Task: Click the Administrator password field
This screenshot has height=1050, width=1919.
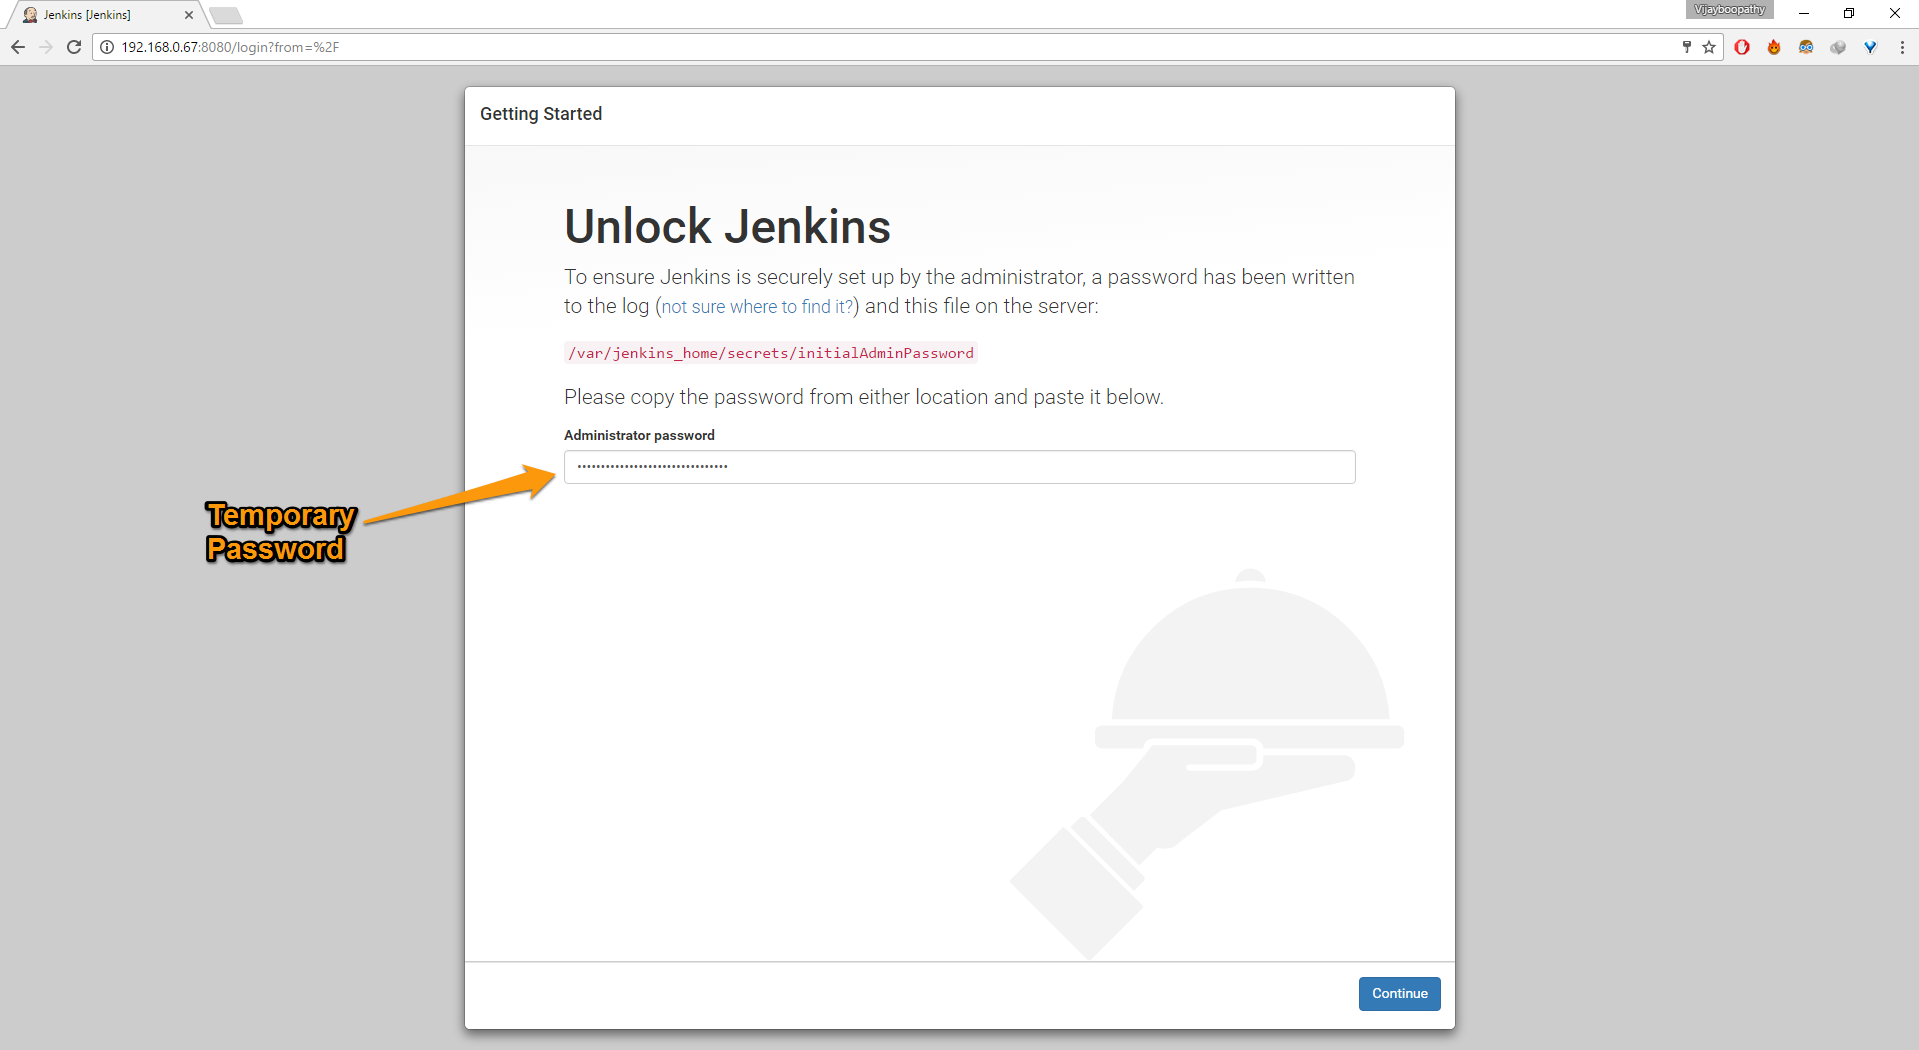Action: 960,467
